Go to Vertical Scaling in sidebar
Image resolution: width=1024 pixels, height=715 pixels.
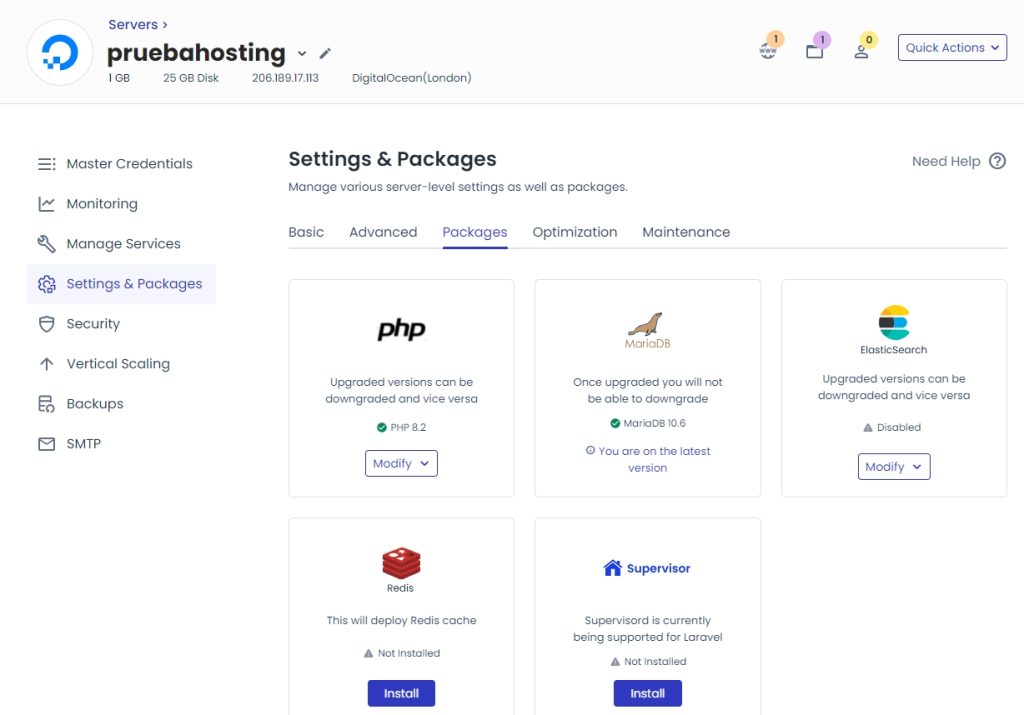tap(117, 364)
